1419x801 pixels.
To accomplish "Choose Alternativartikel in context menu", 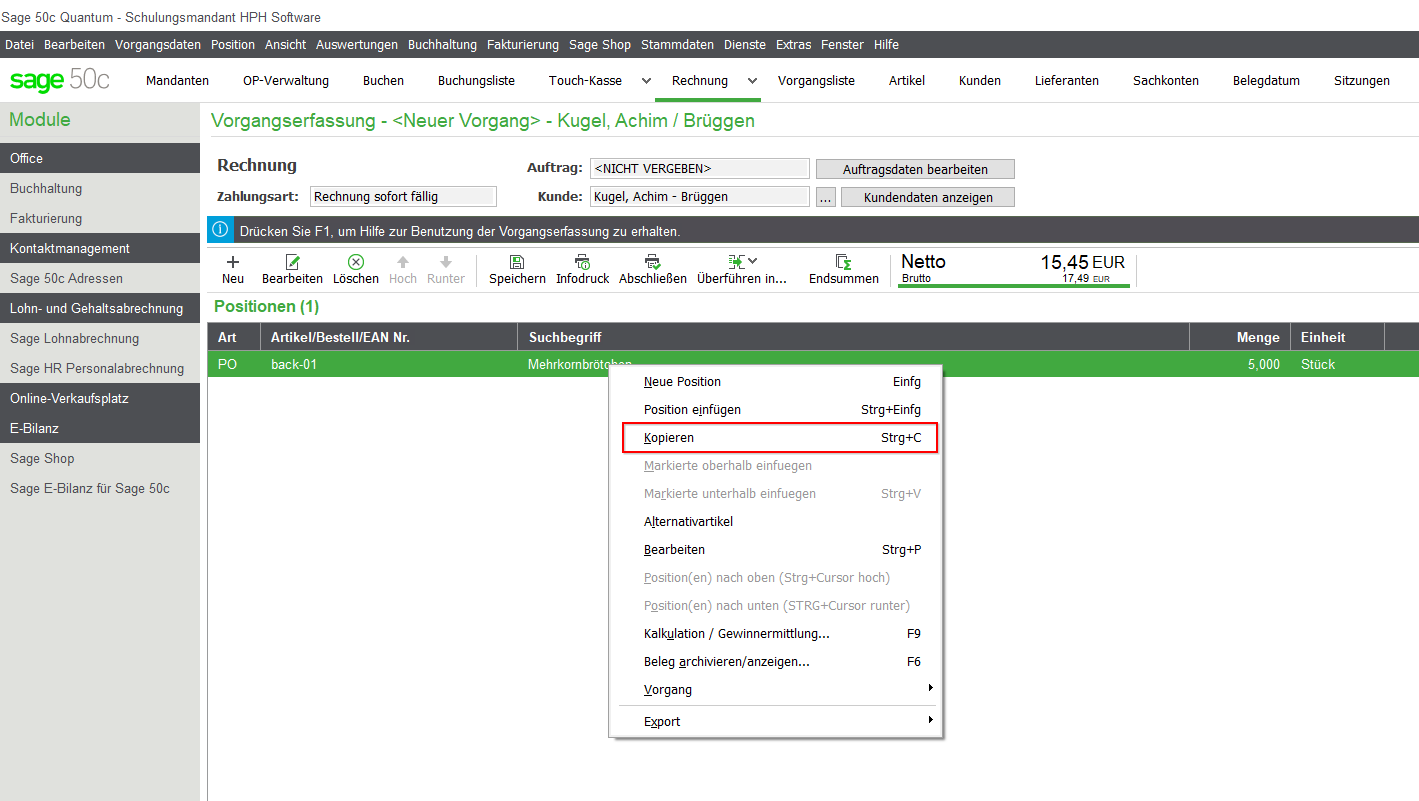I will 776,522.
